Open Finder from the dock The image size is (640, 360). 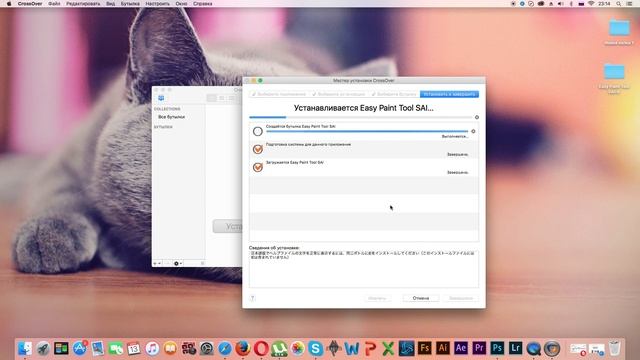point(25,348)
